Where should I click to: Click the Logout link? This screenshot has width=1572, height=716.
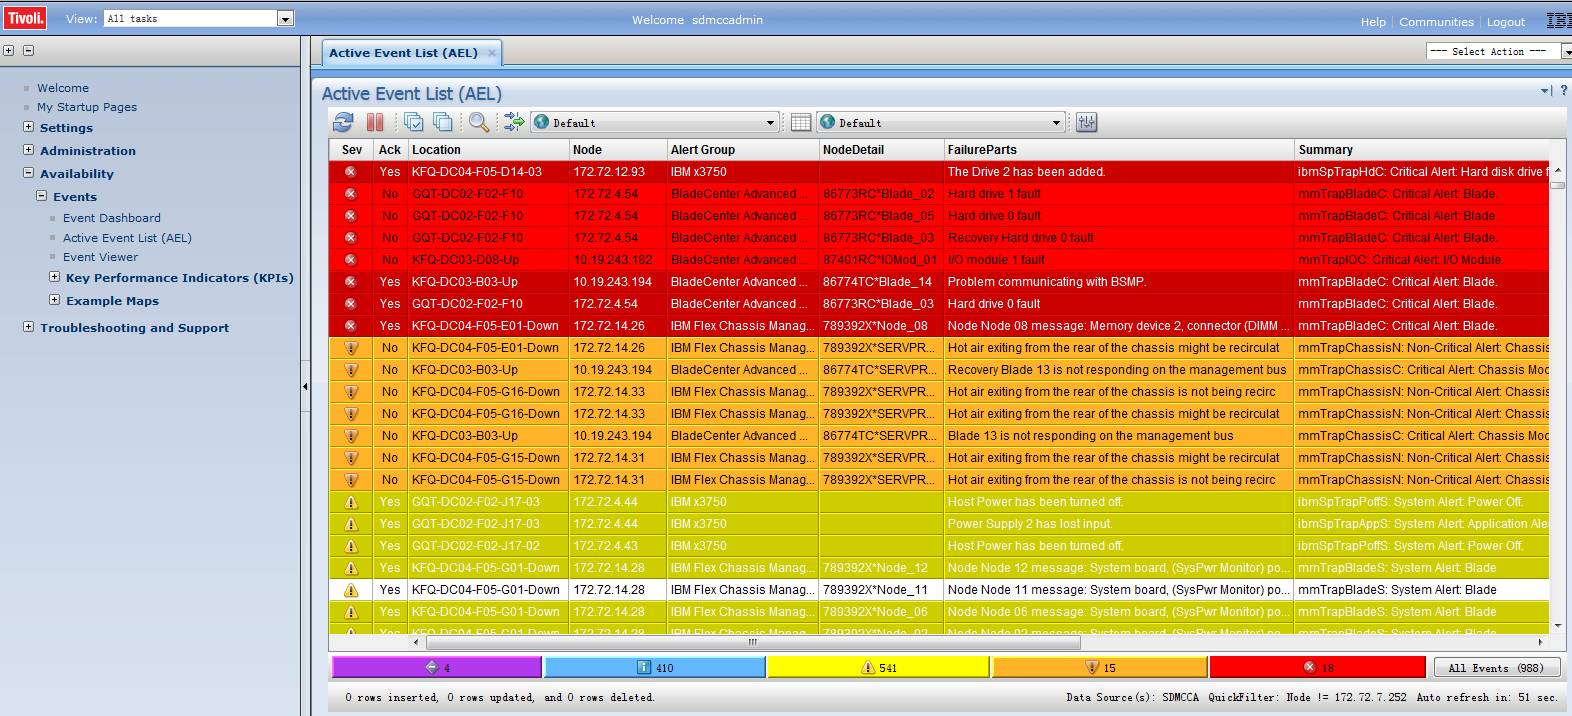1506,22
